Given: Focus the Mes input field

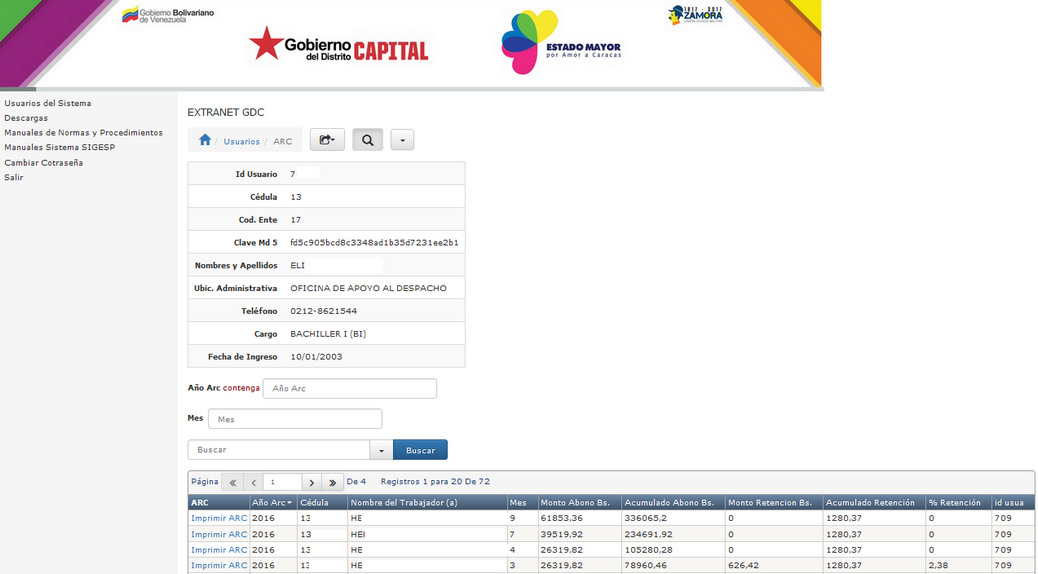Looking at the screenshot, I should click(295, 419).
